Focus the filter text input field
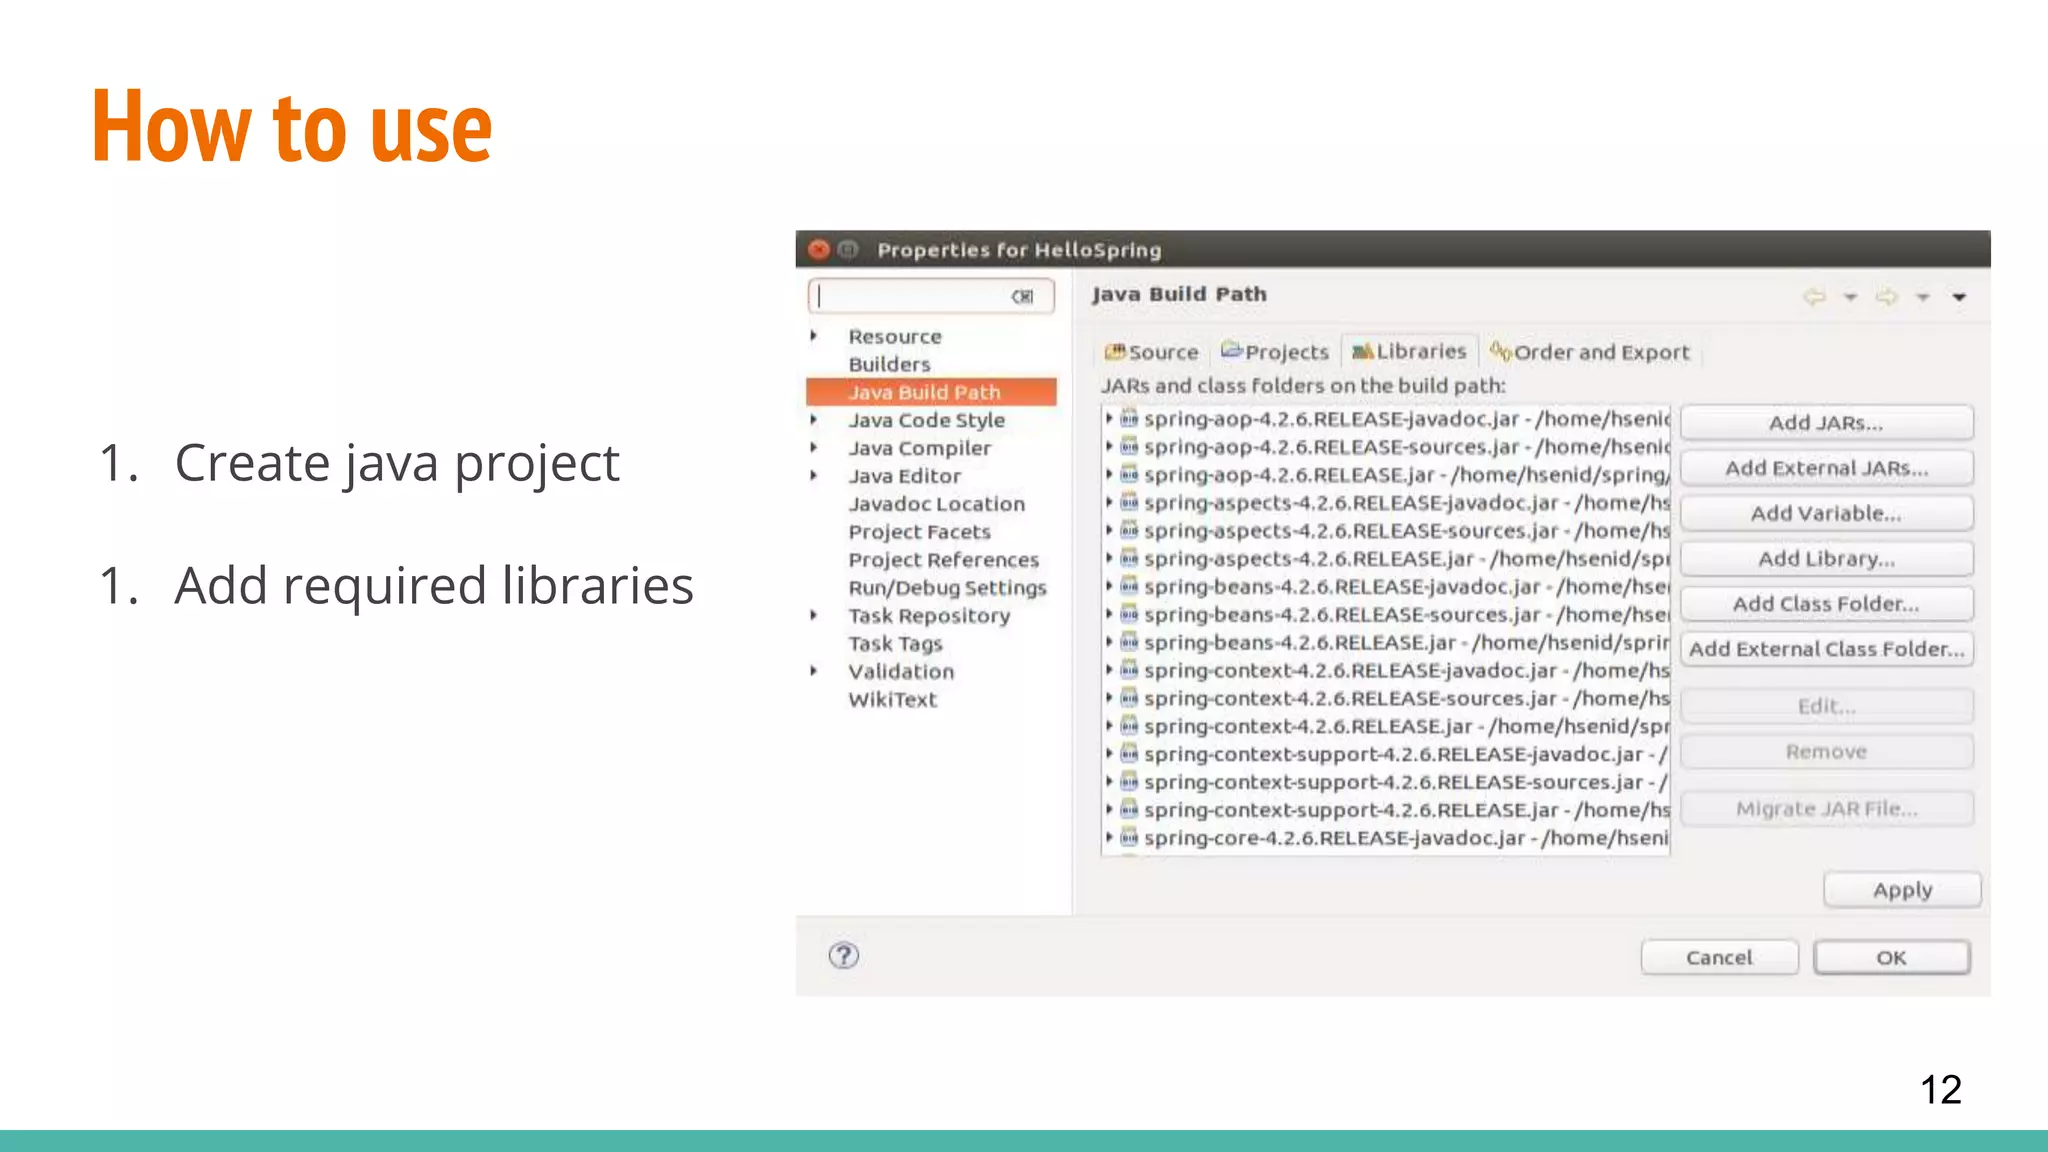This screenshot has height=1152, width=2048. (x=910, y=297)
